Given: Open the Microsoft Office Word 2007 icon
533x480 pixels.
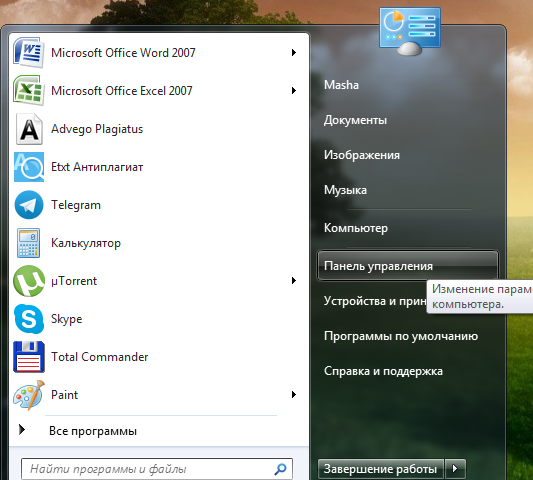Looking at the screenshot, I should pyautogui.click(x=29, y=53).
